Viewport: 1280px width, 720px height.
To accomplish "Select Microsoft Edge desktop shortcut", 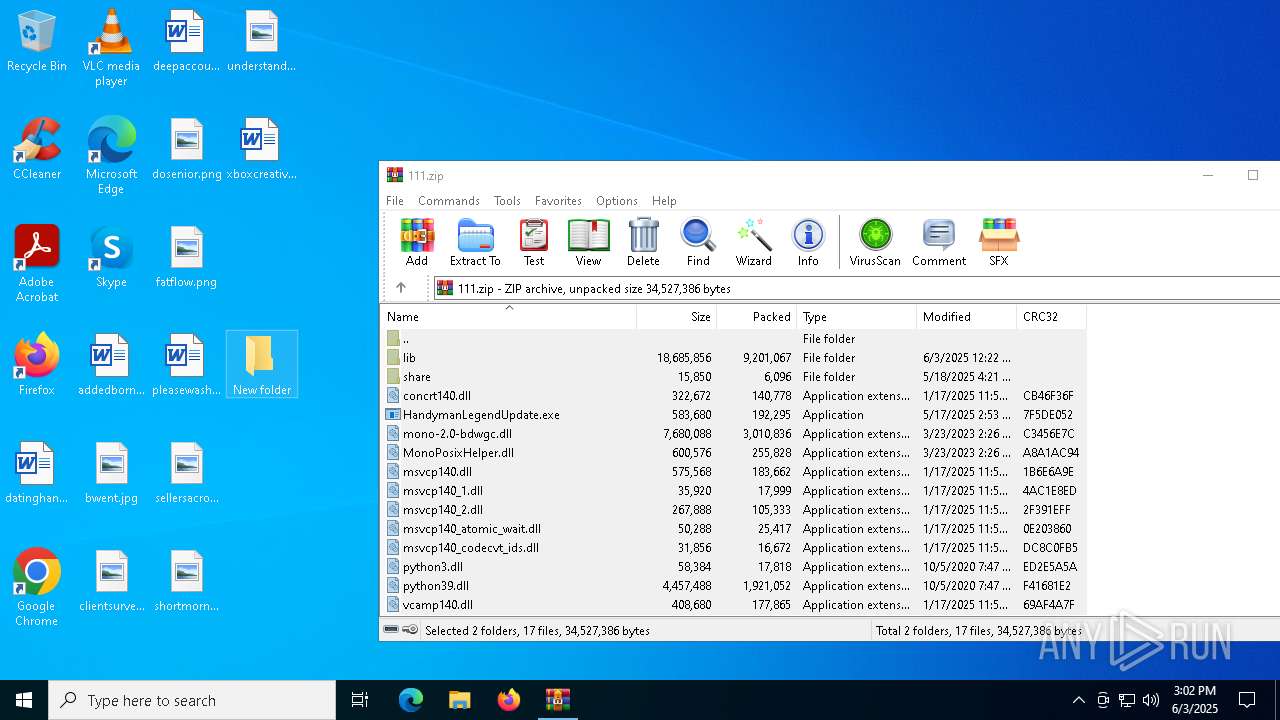I will 111,156.
